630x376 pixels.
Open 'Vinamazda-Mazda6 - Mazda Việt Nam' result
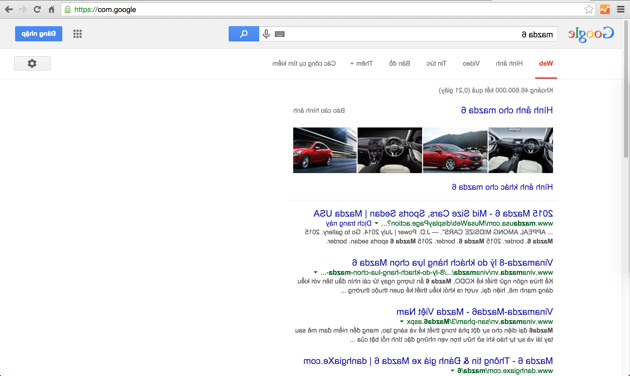(x=475, y=312)
